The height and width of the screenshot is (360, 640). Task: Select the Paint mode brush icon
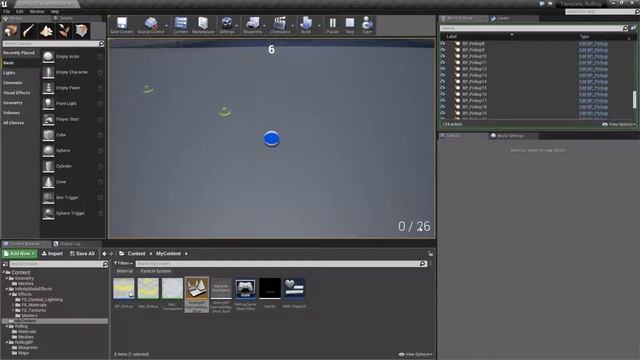tap(29, 31)
